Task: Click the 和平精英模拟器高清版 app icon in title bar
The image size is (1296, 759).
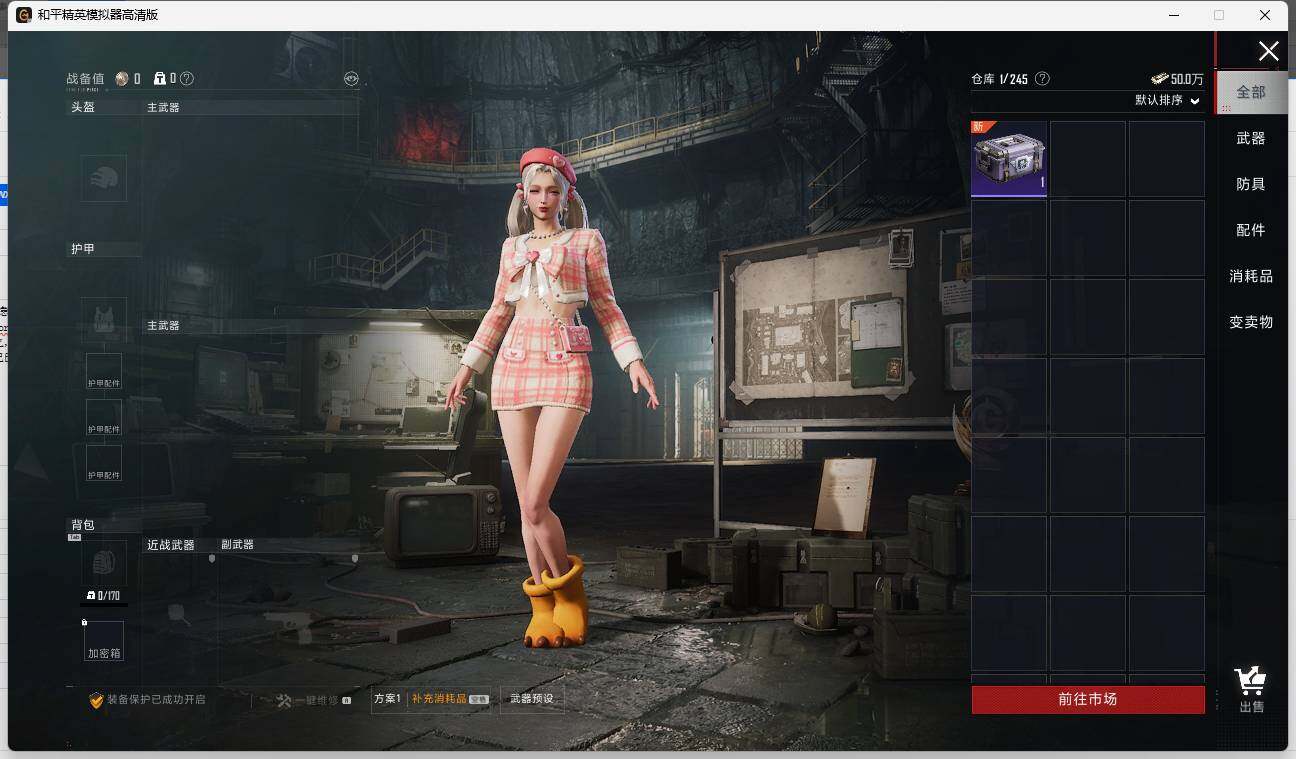Action: point(24,15)
